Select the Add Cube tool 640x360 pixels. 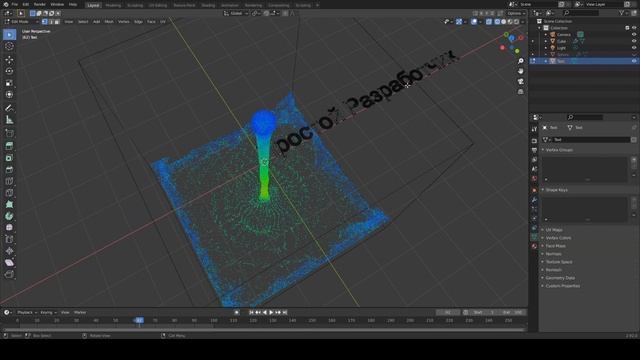[9, 133]
